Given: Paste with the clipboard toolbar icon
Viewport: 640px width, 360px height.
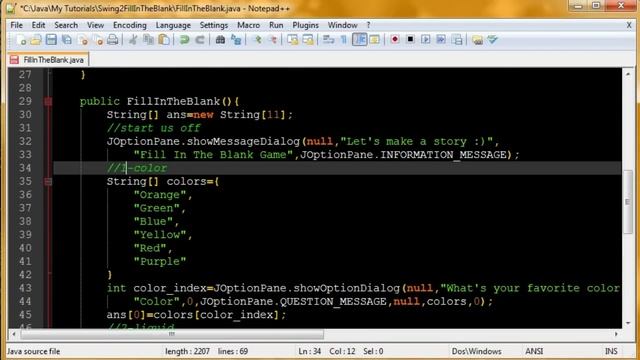Looking at the screenshot, I should tap(164, 40).
